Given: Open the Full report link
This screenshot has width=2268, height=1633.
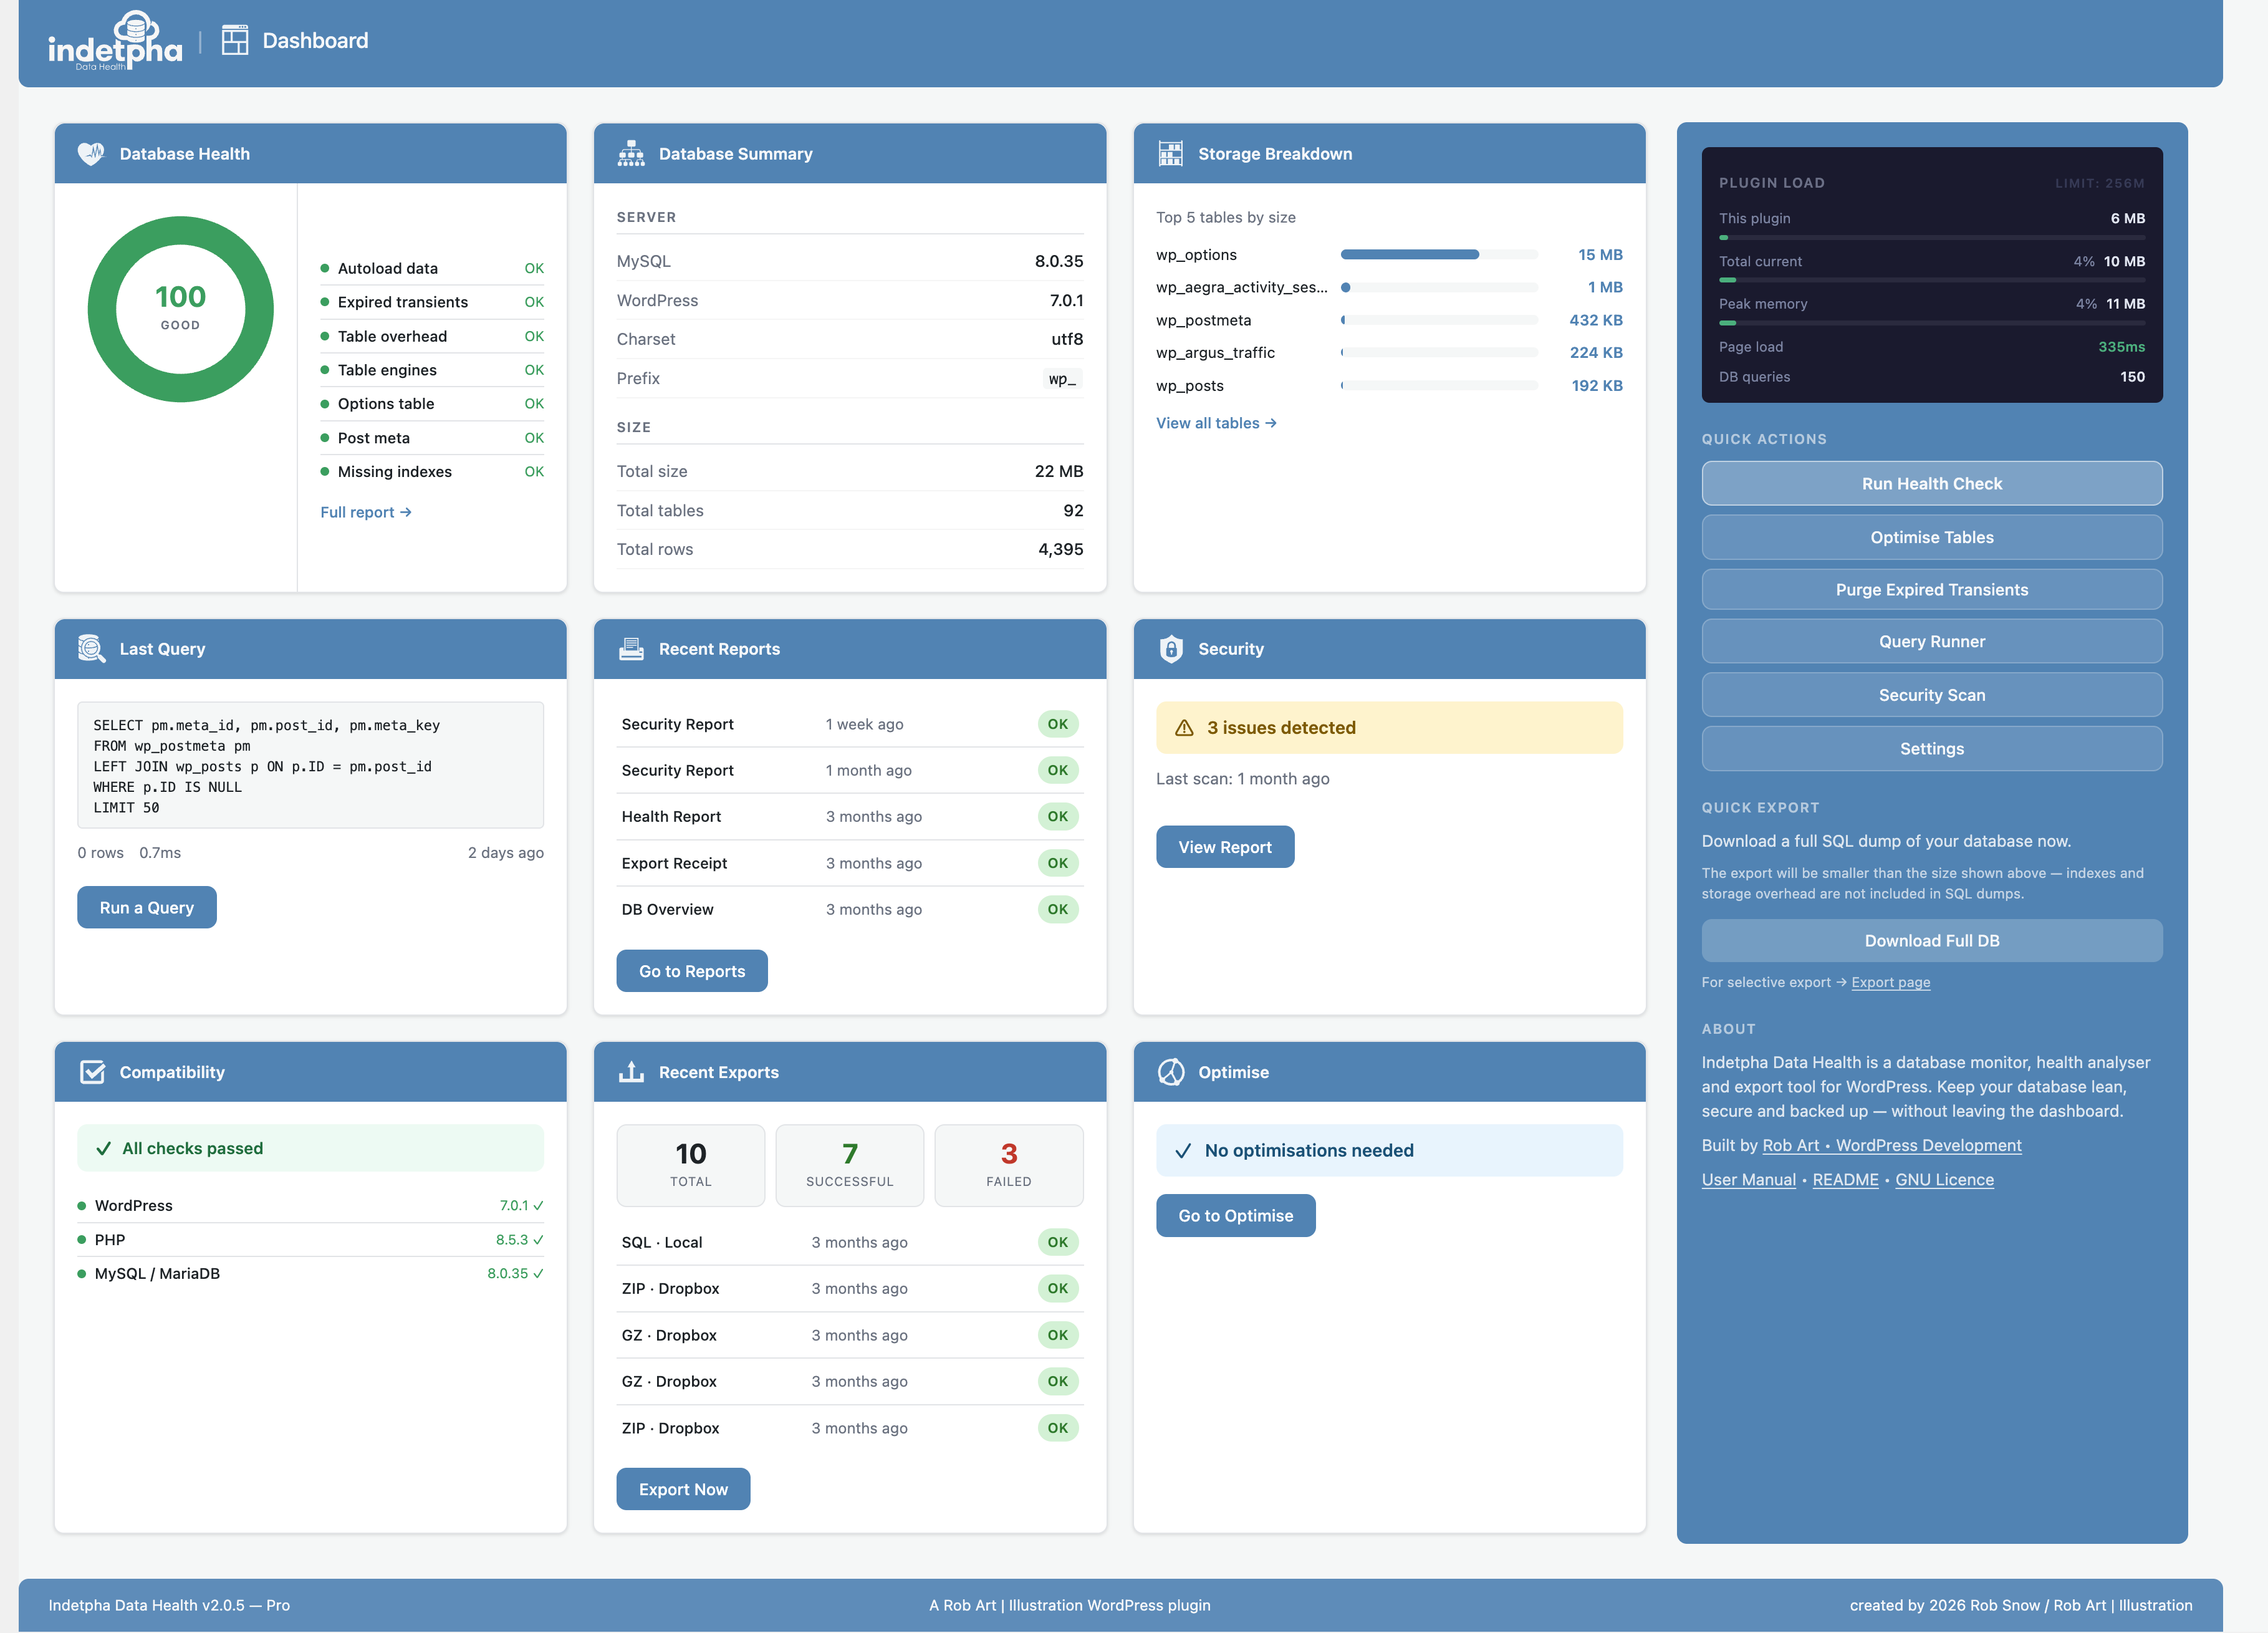Looking at the screenshot, I should [x=366, y=512].
